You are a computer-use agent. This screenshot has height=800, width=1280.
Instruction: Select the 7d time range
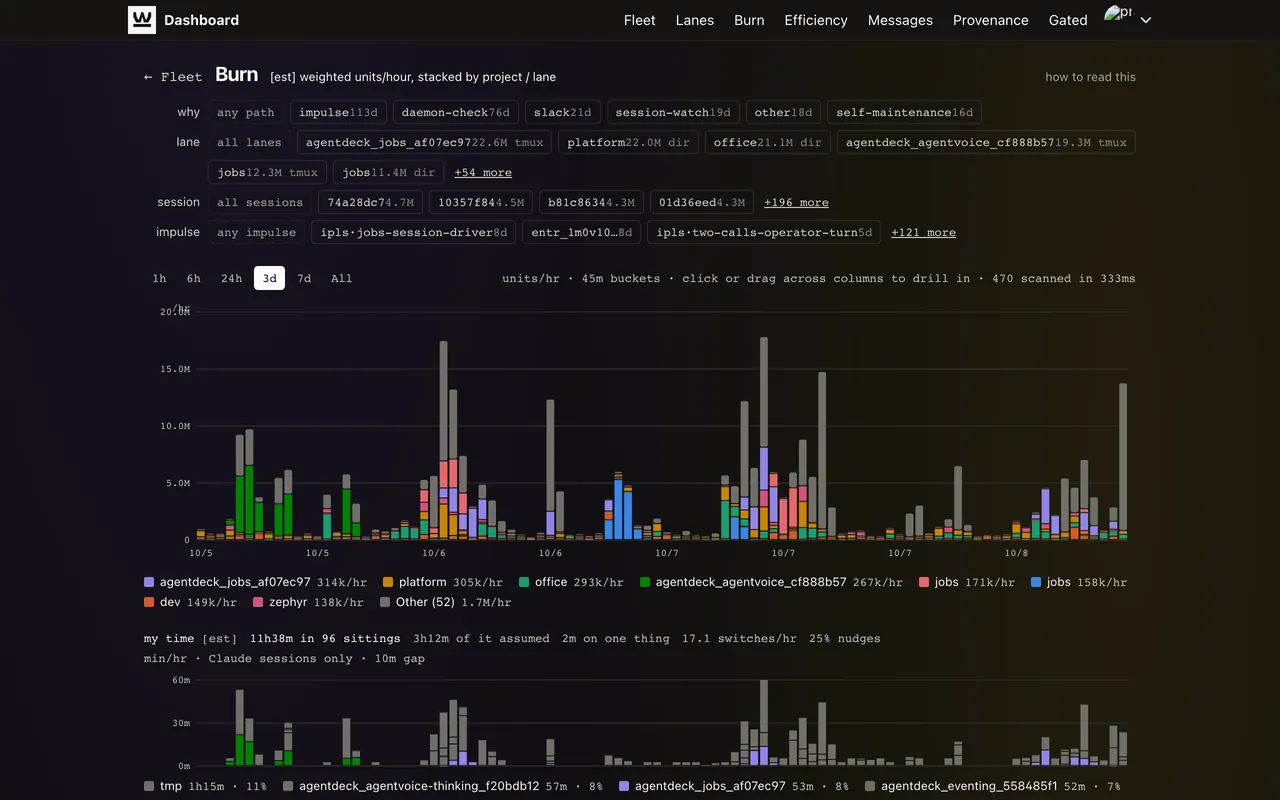coord(304,278)
